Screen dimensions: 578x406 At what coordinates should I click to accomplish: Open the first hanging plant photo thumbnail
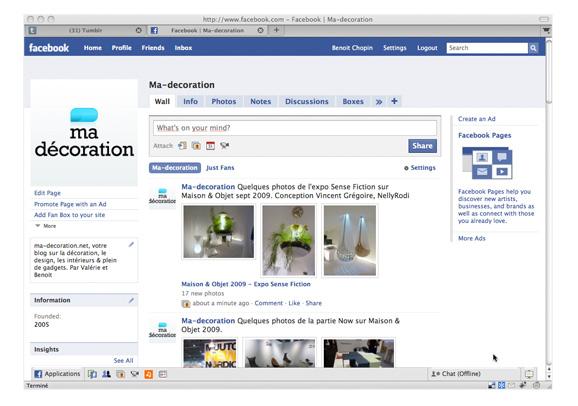coord(219,232)
